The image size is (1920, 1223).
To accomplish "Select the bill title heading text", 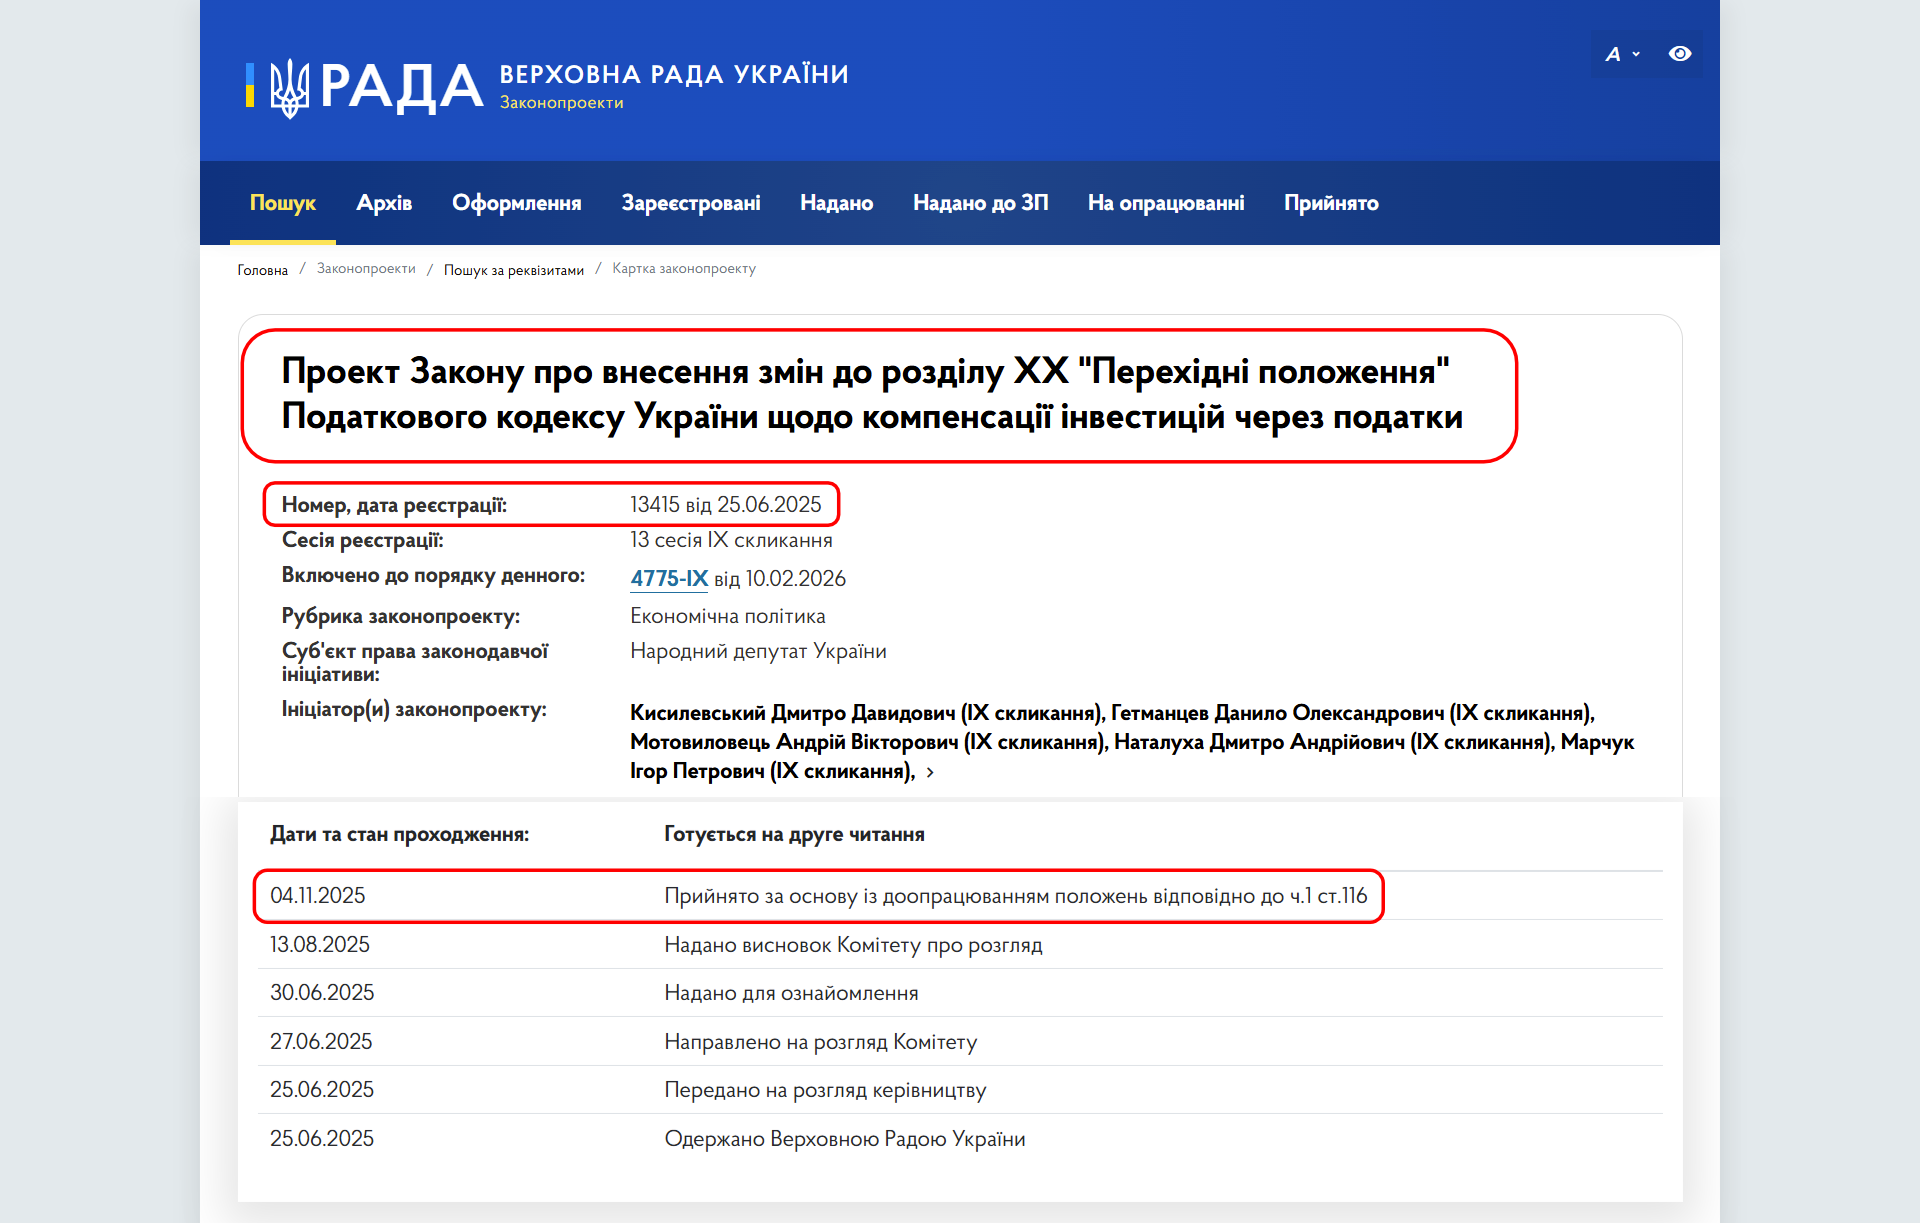I will 872,394.
